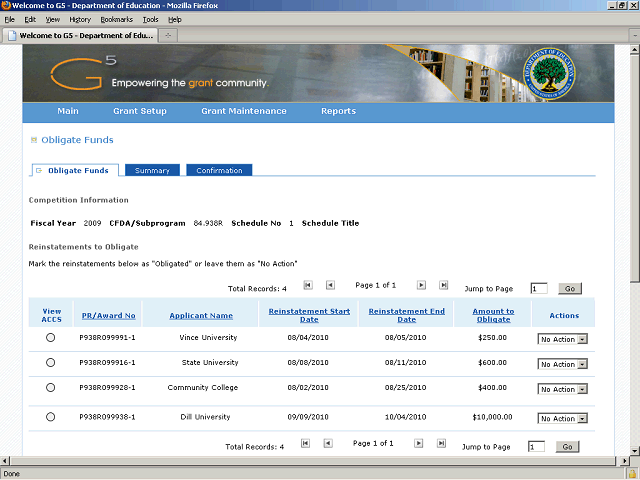640x480 pixels.
Task: Sort by Amount to Obligate column
Action: [x=493, y=315]
